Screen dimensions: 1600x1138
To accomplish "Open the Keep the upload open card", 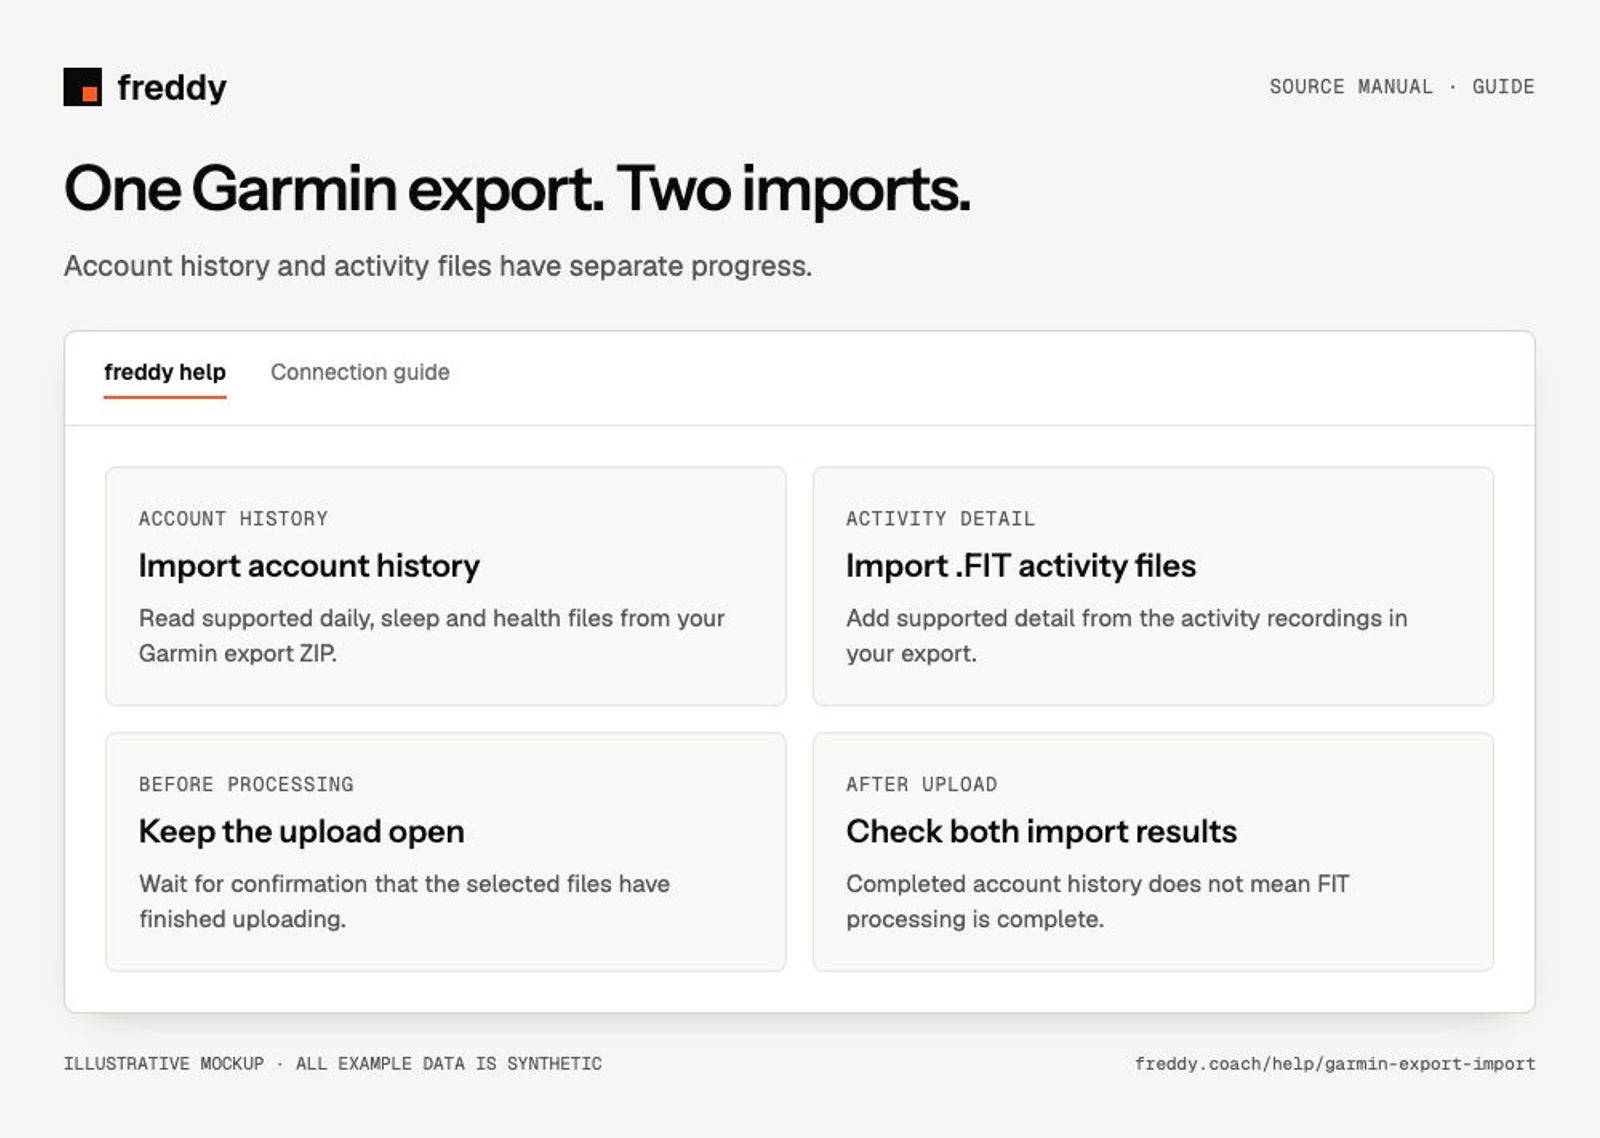I will point(446,851).
